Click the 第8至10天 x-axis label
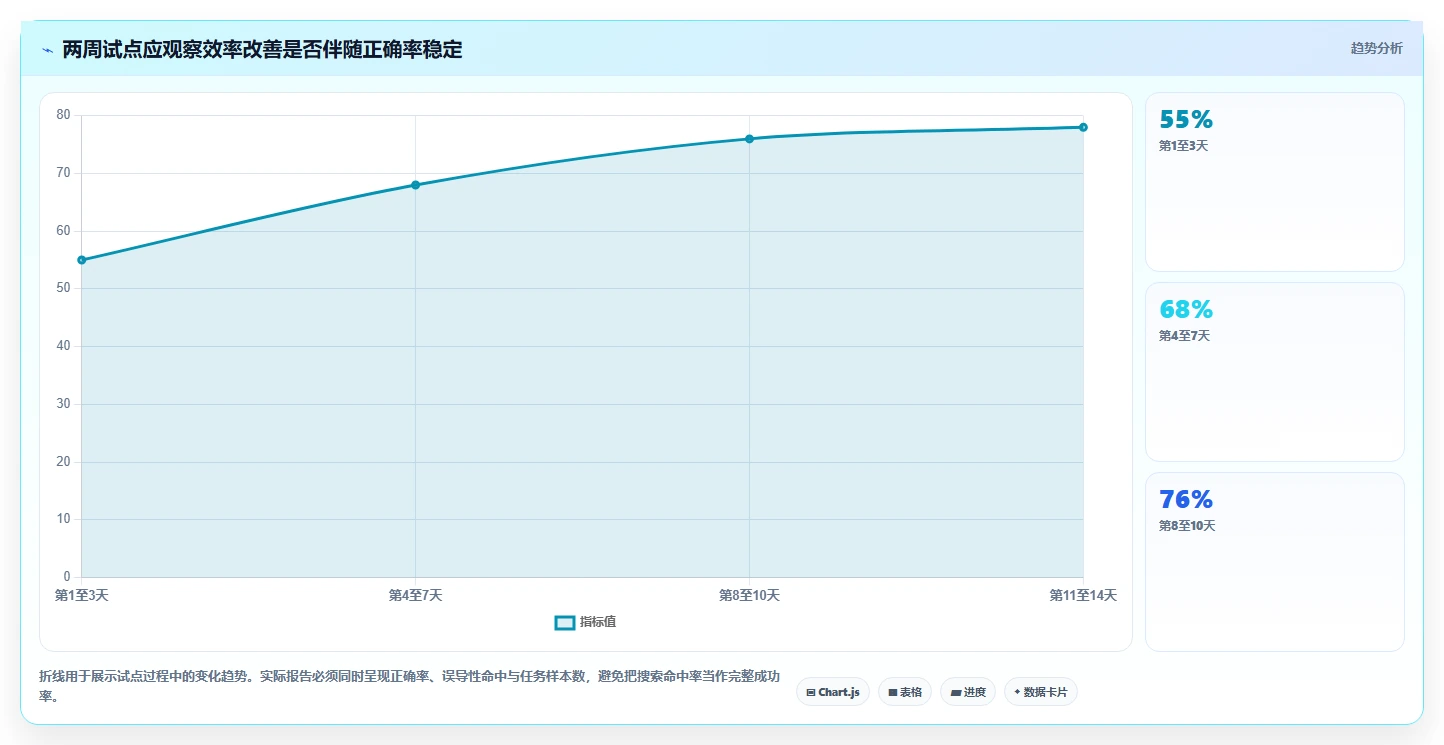The width and height of the screenshot is (1444, 745). coord(749,595)
